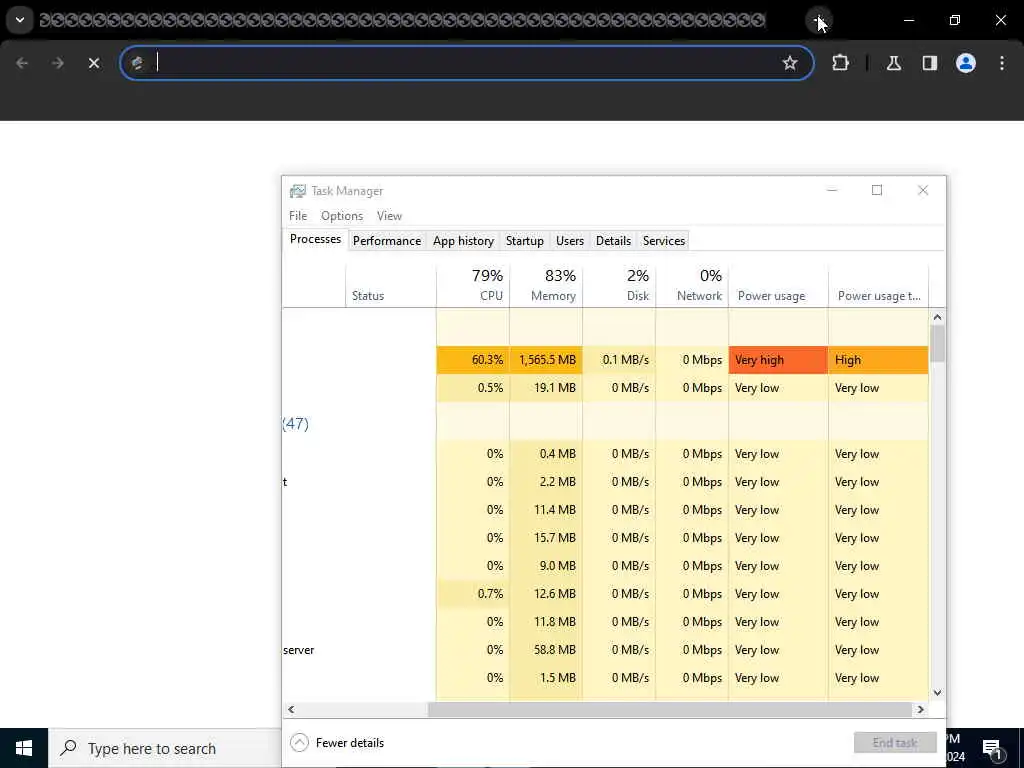Select the 0.1 MB/s disk cell
The width and height of the screenshot is (1024, 768).
tap(619, 360)
